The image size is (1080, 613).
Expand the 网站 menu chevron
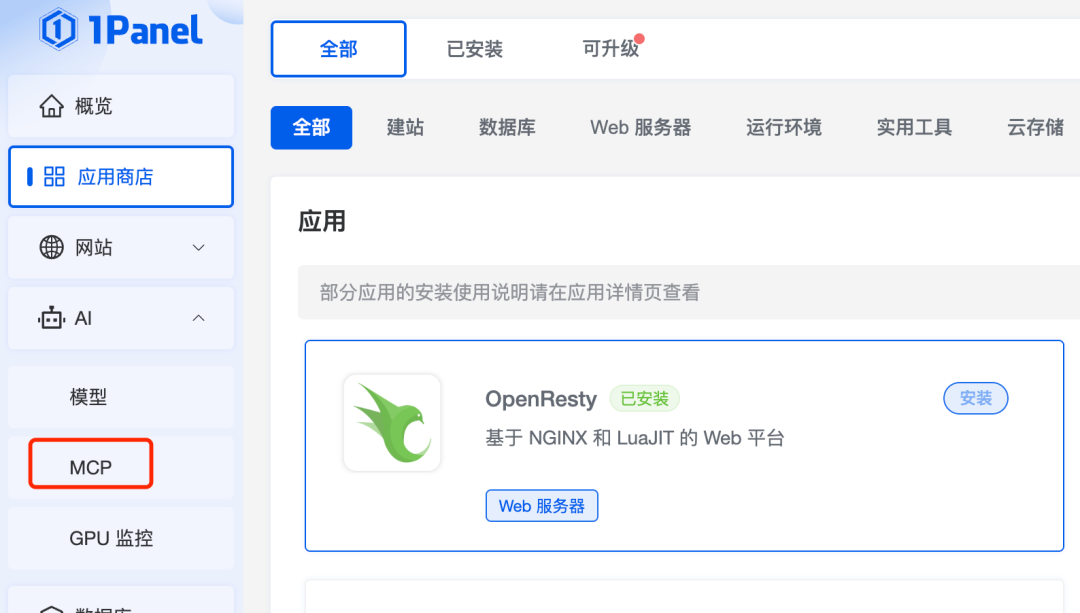click(x=198, y=247)
